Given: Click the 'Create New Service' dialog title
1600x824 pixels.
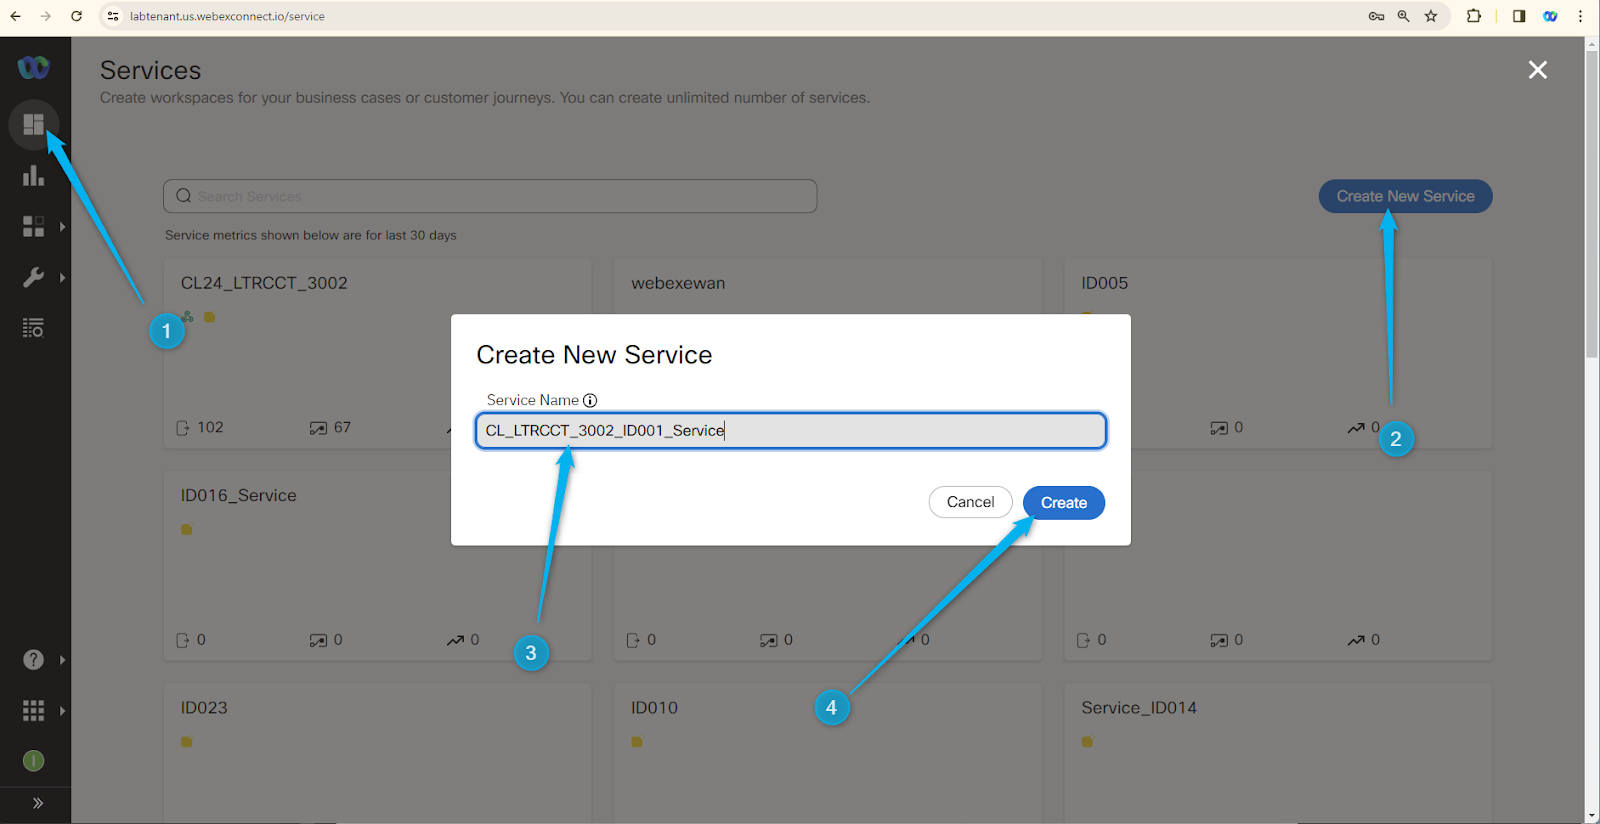Looking at the screenshot, I should (x=594, y=355).
